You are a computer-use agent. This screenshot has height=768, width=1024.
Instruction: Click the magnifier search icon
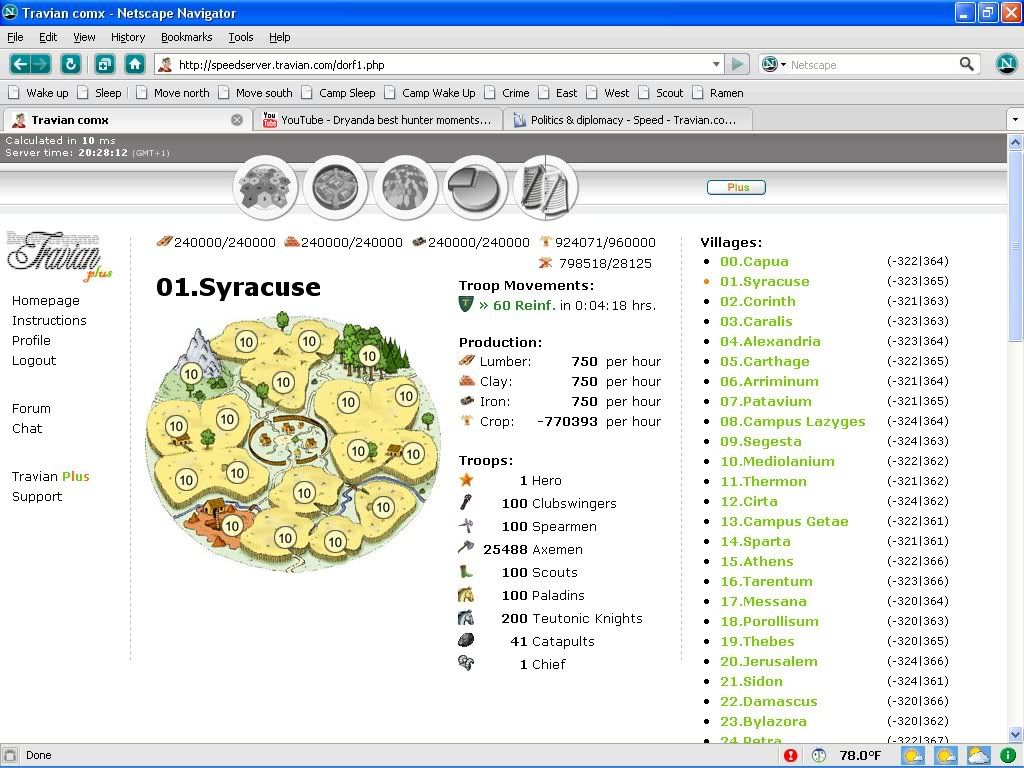point(967,64)
